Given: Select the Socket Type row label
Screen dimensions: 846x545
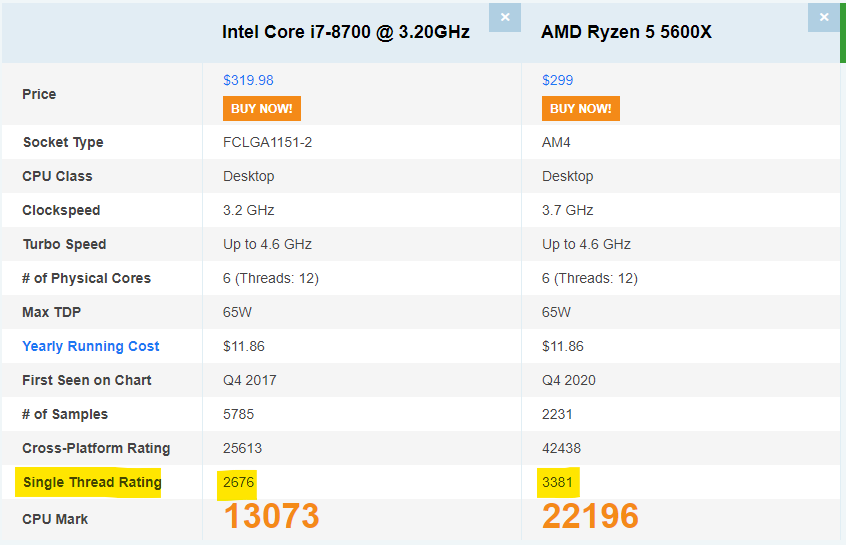Looking at the screenshot, I should coord(63,142).
